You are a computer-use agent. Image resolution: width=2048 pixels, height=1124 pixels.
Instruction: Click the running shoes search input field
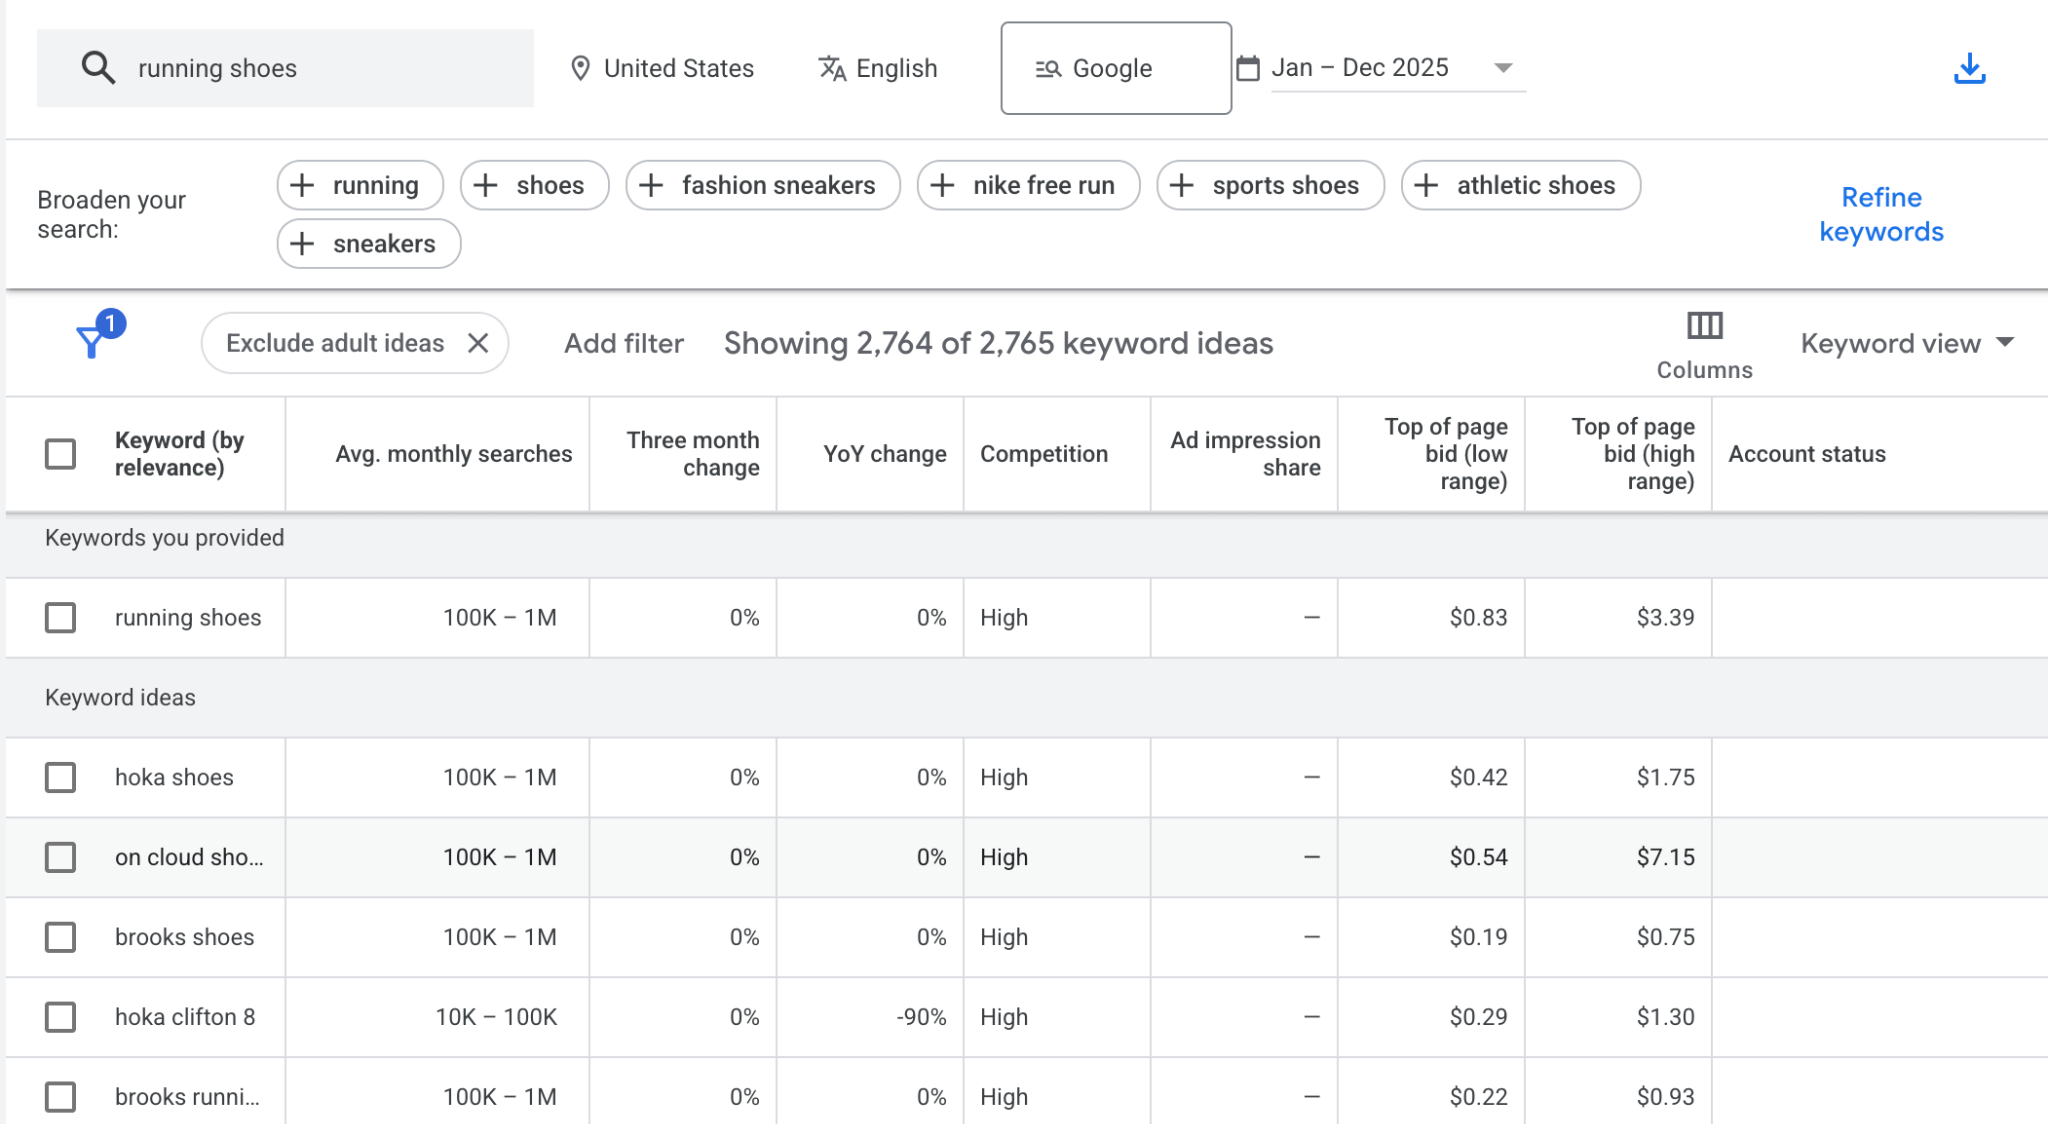pos(300,67)
